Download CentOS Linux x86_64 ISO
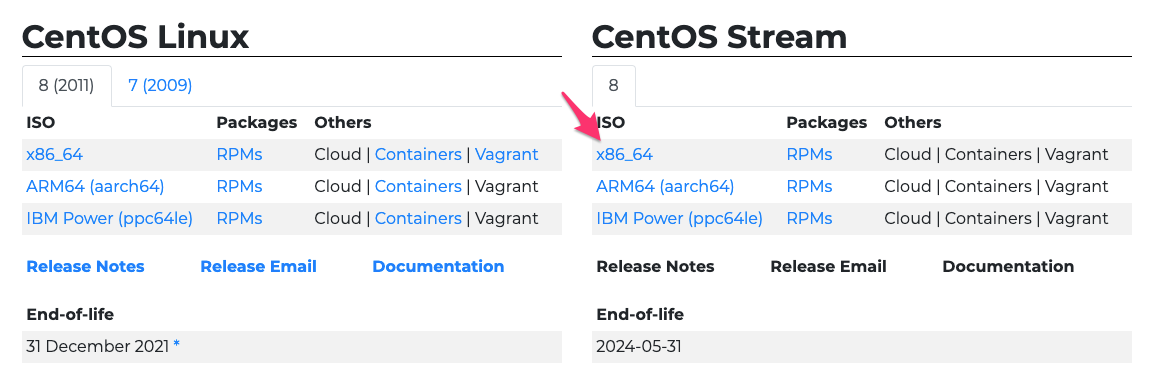The image size is (1153, 385). pyautogui.click(x=54, y=155)
